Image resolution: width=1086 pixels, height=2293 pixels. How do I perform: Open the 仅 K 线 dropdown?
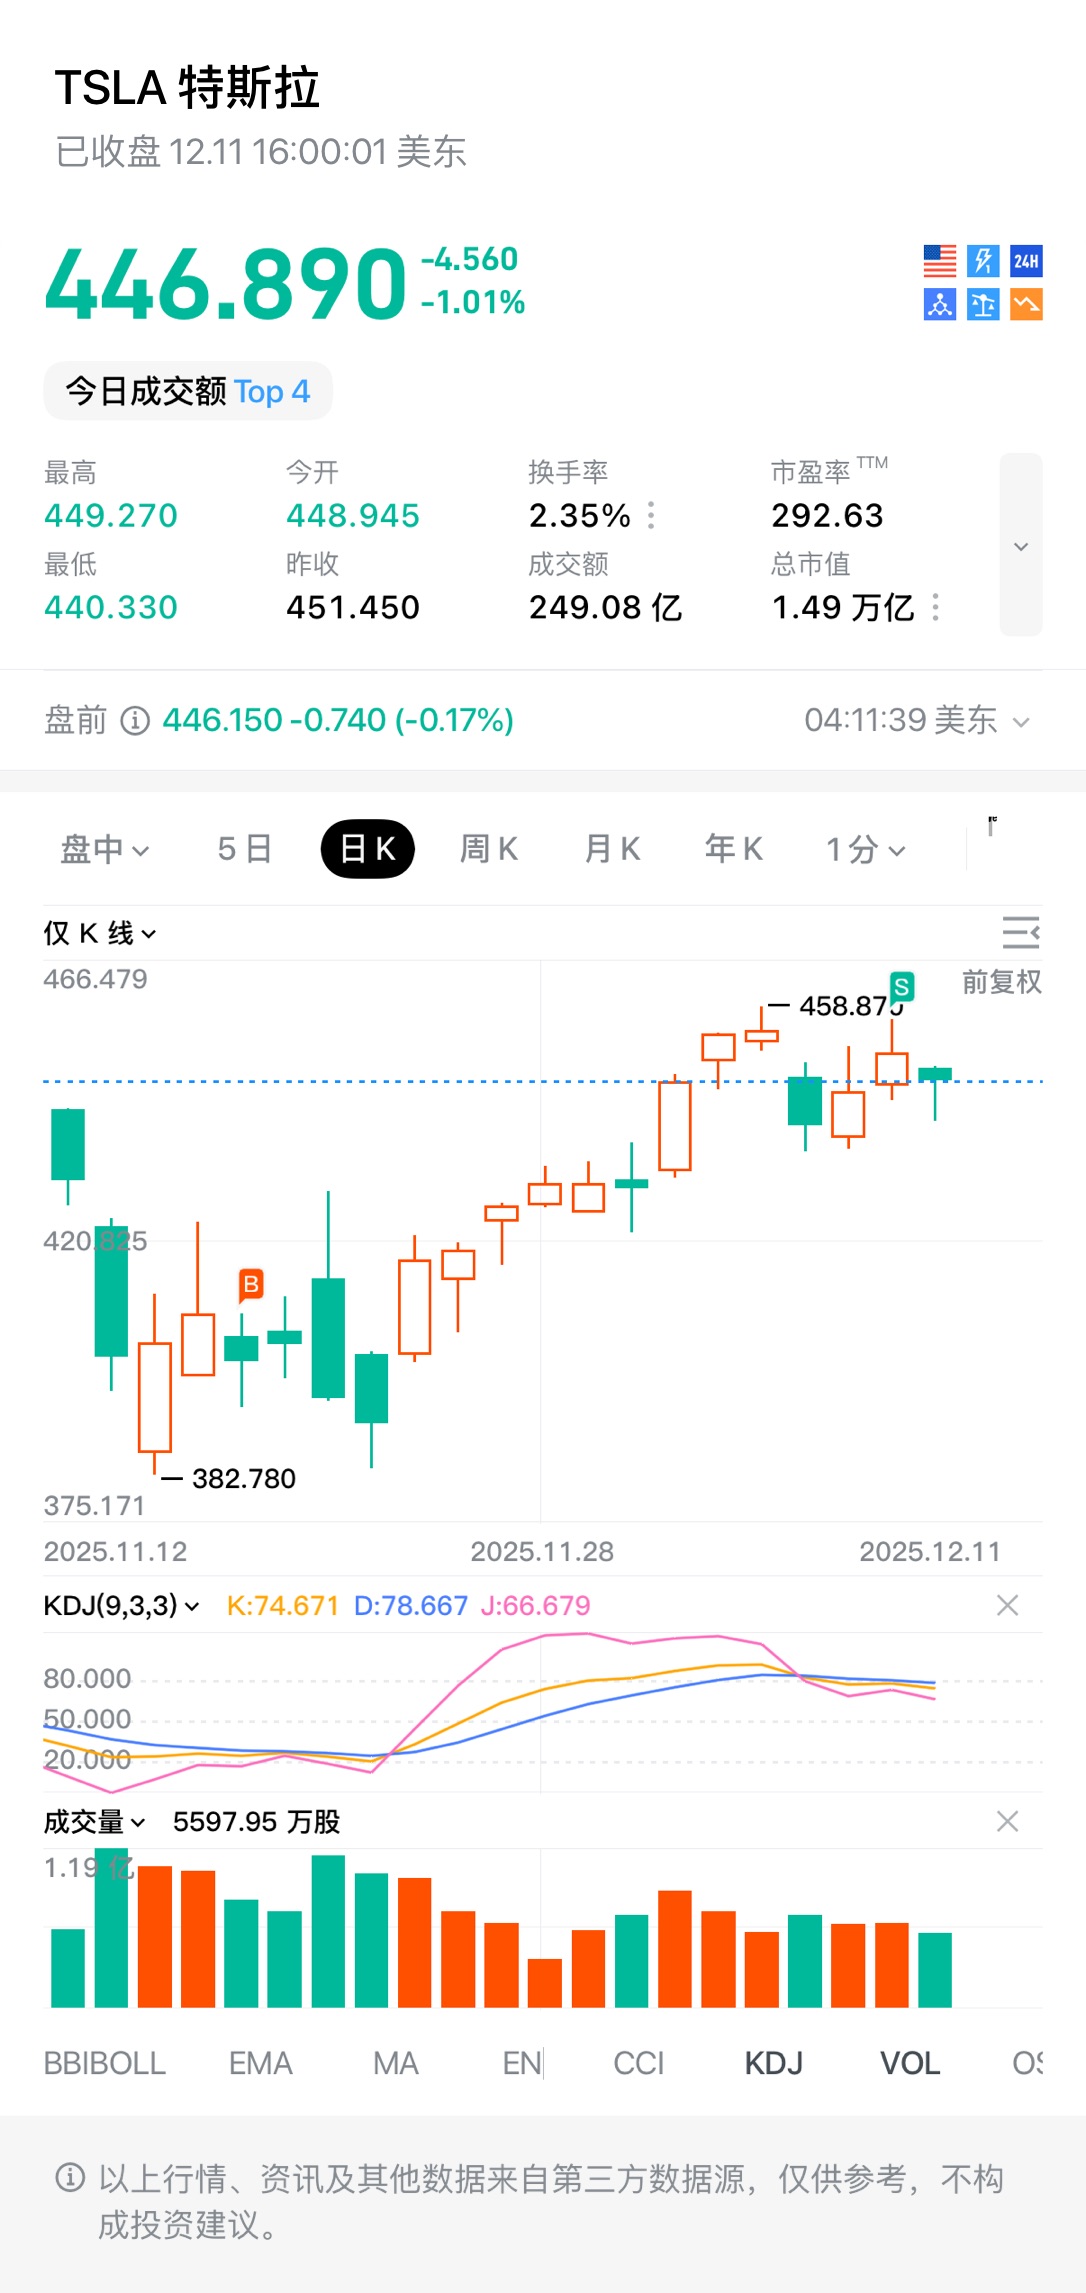(x=100, y=933)
